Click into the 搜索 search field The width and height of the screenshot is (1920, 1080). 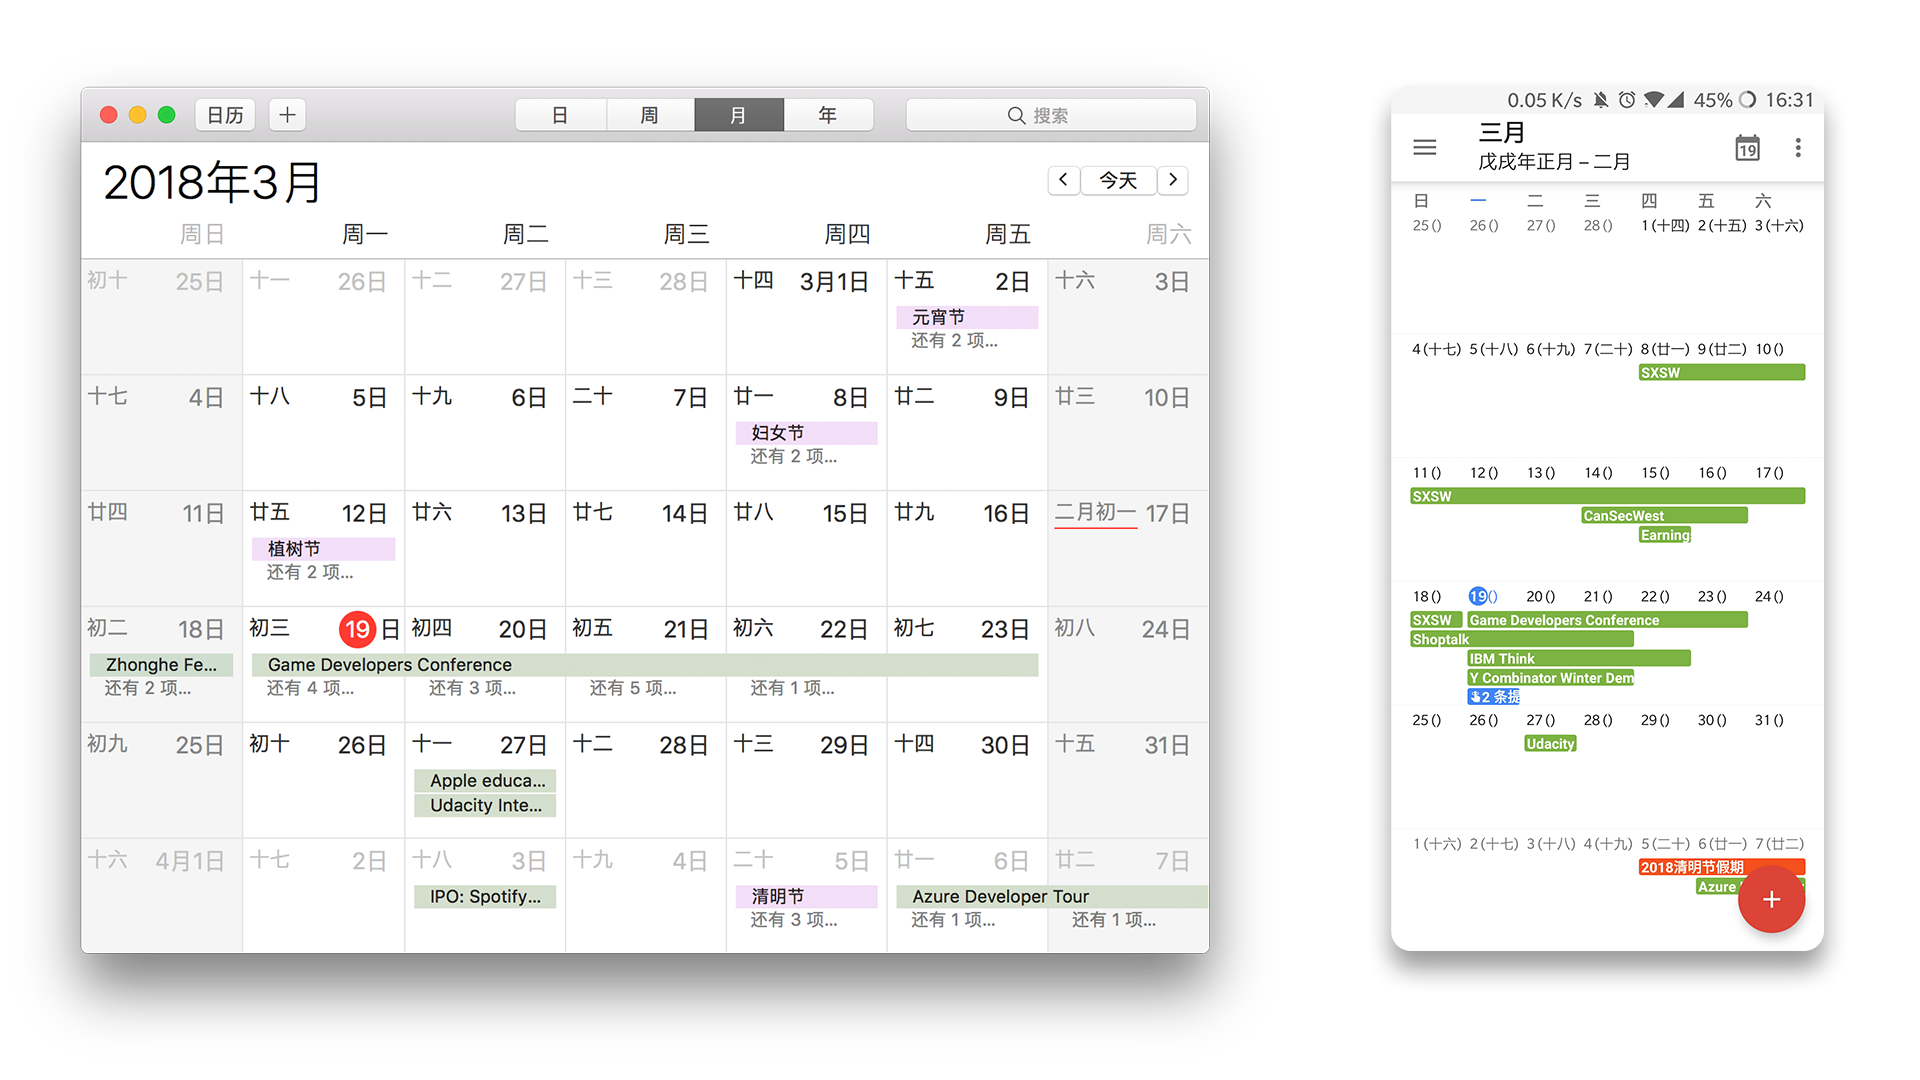click(1051, 115)
